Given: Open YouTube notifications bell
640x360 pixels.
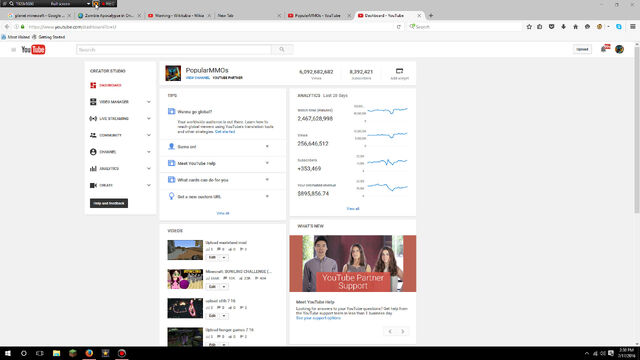Looking at the screenshot, I should (604, 49).
